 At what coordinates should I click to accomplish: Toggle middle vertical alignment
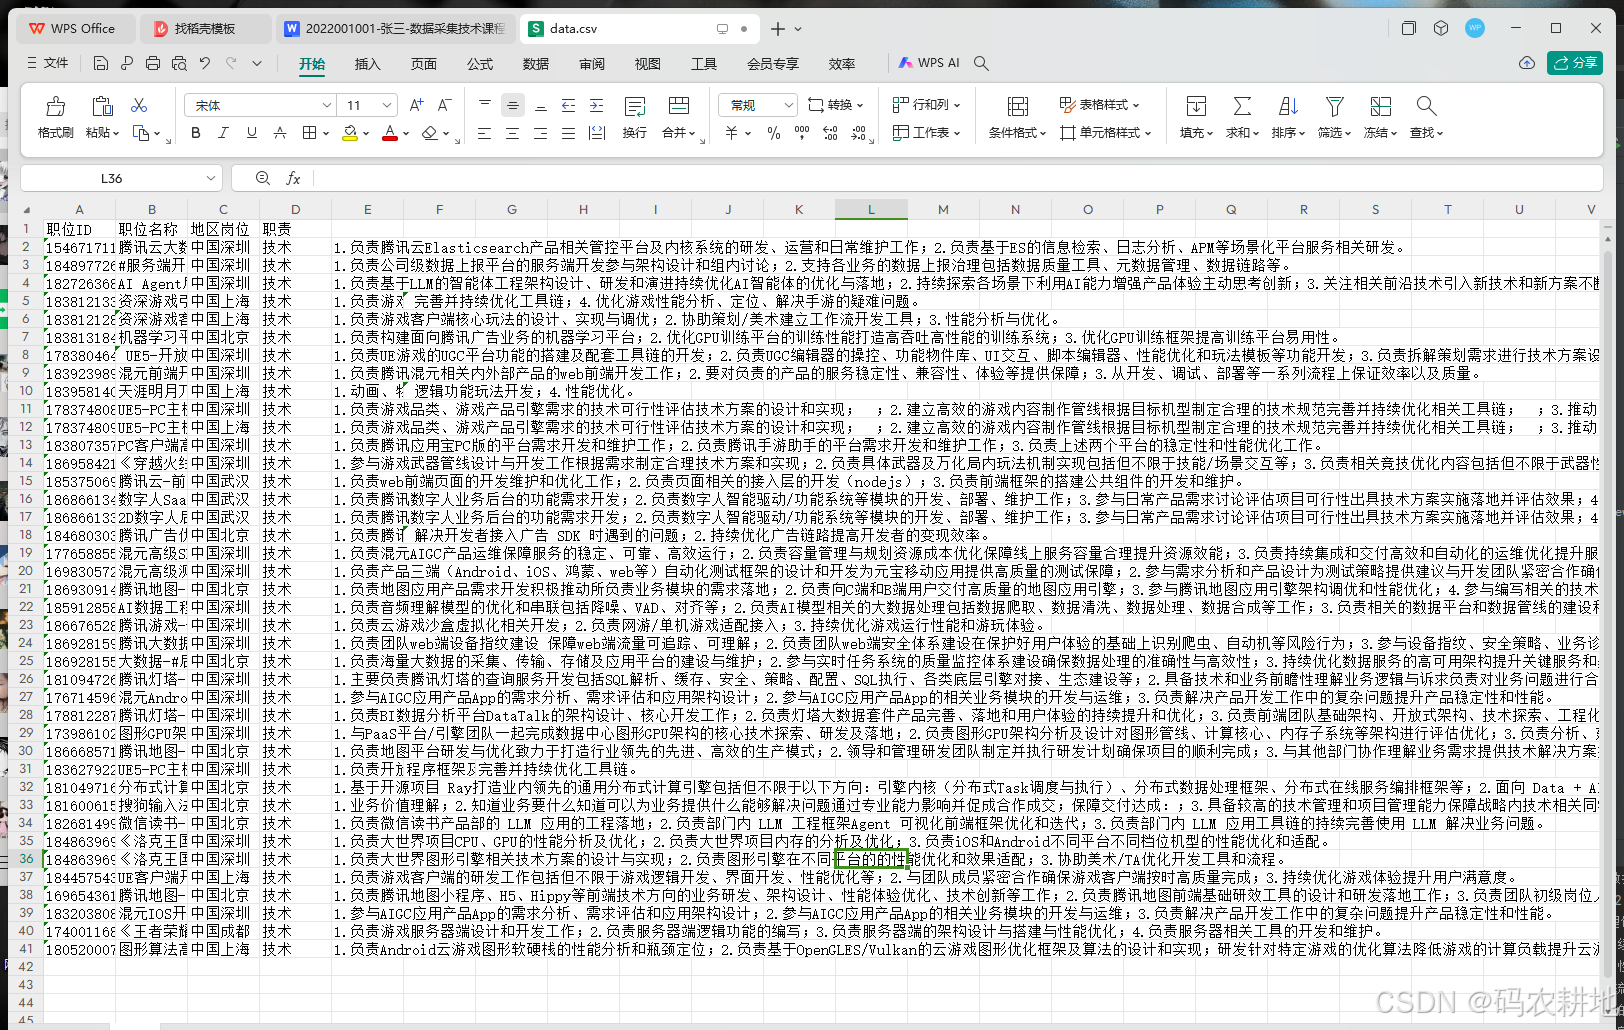pyautogui.click(x=513, y=105)
